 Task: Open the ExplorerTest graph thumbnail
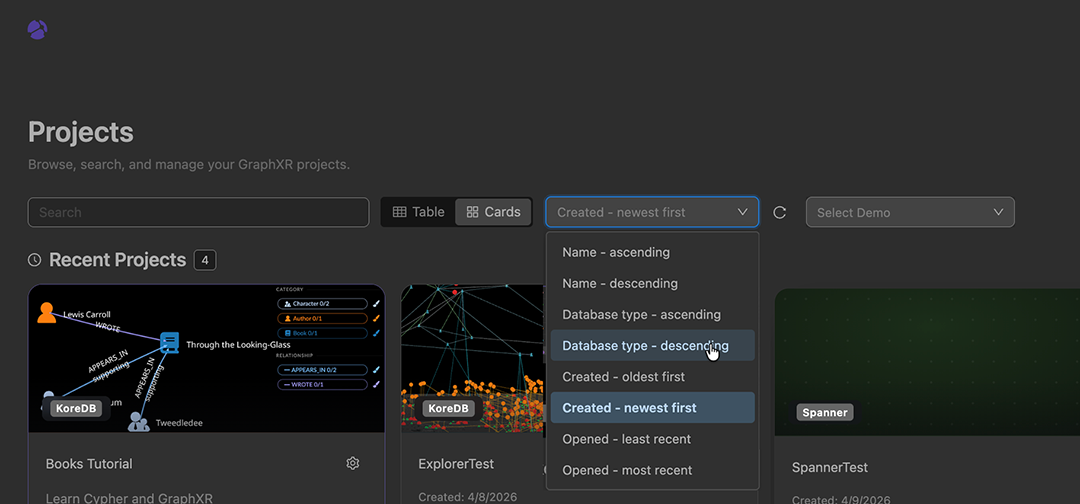473,359
